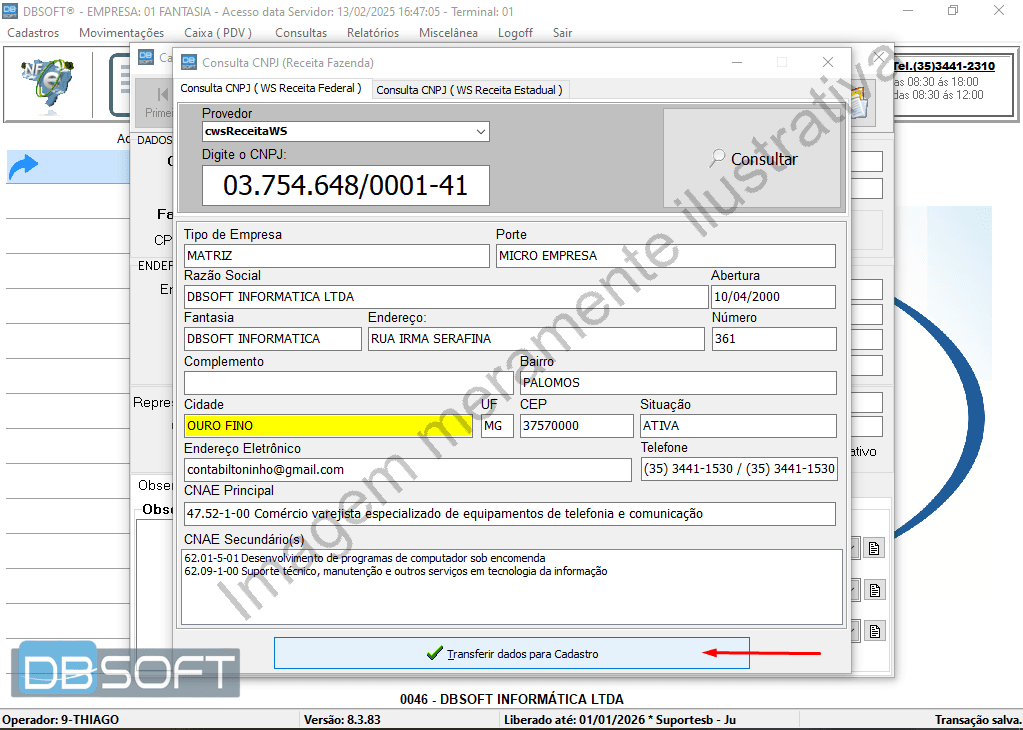The height and width of the screenshot is (730, 1023).
Task: Click the Tel.(35)3441-2310 phone link
Action: 943,66
